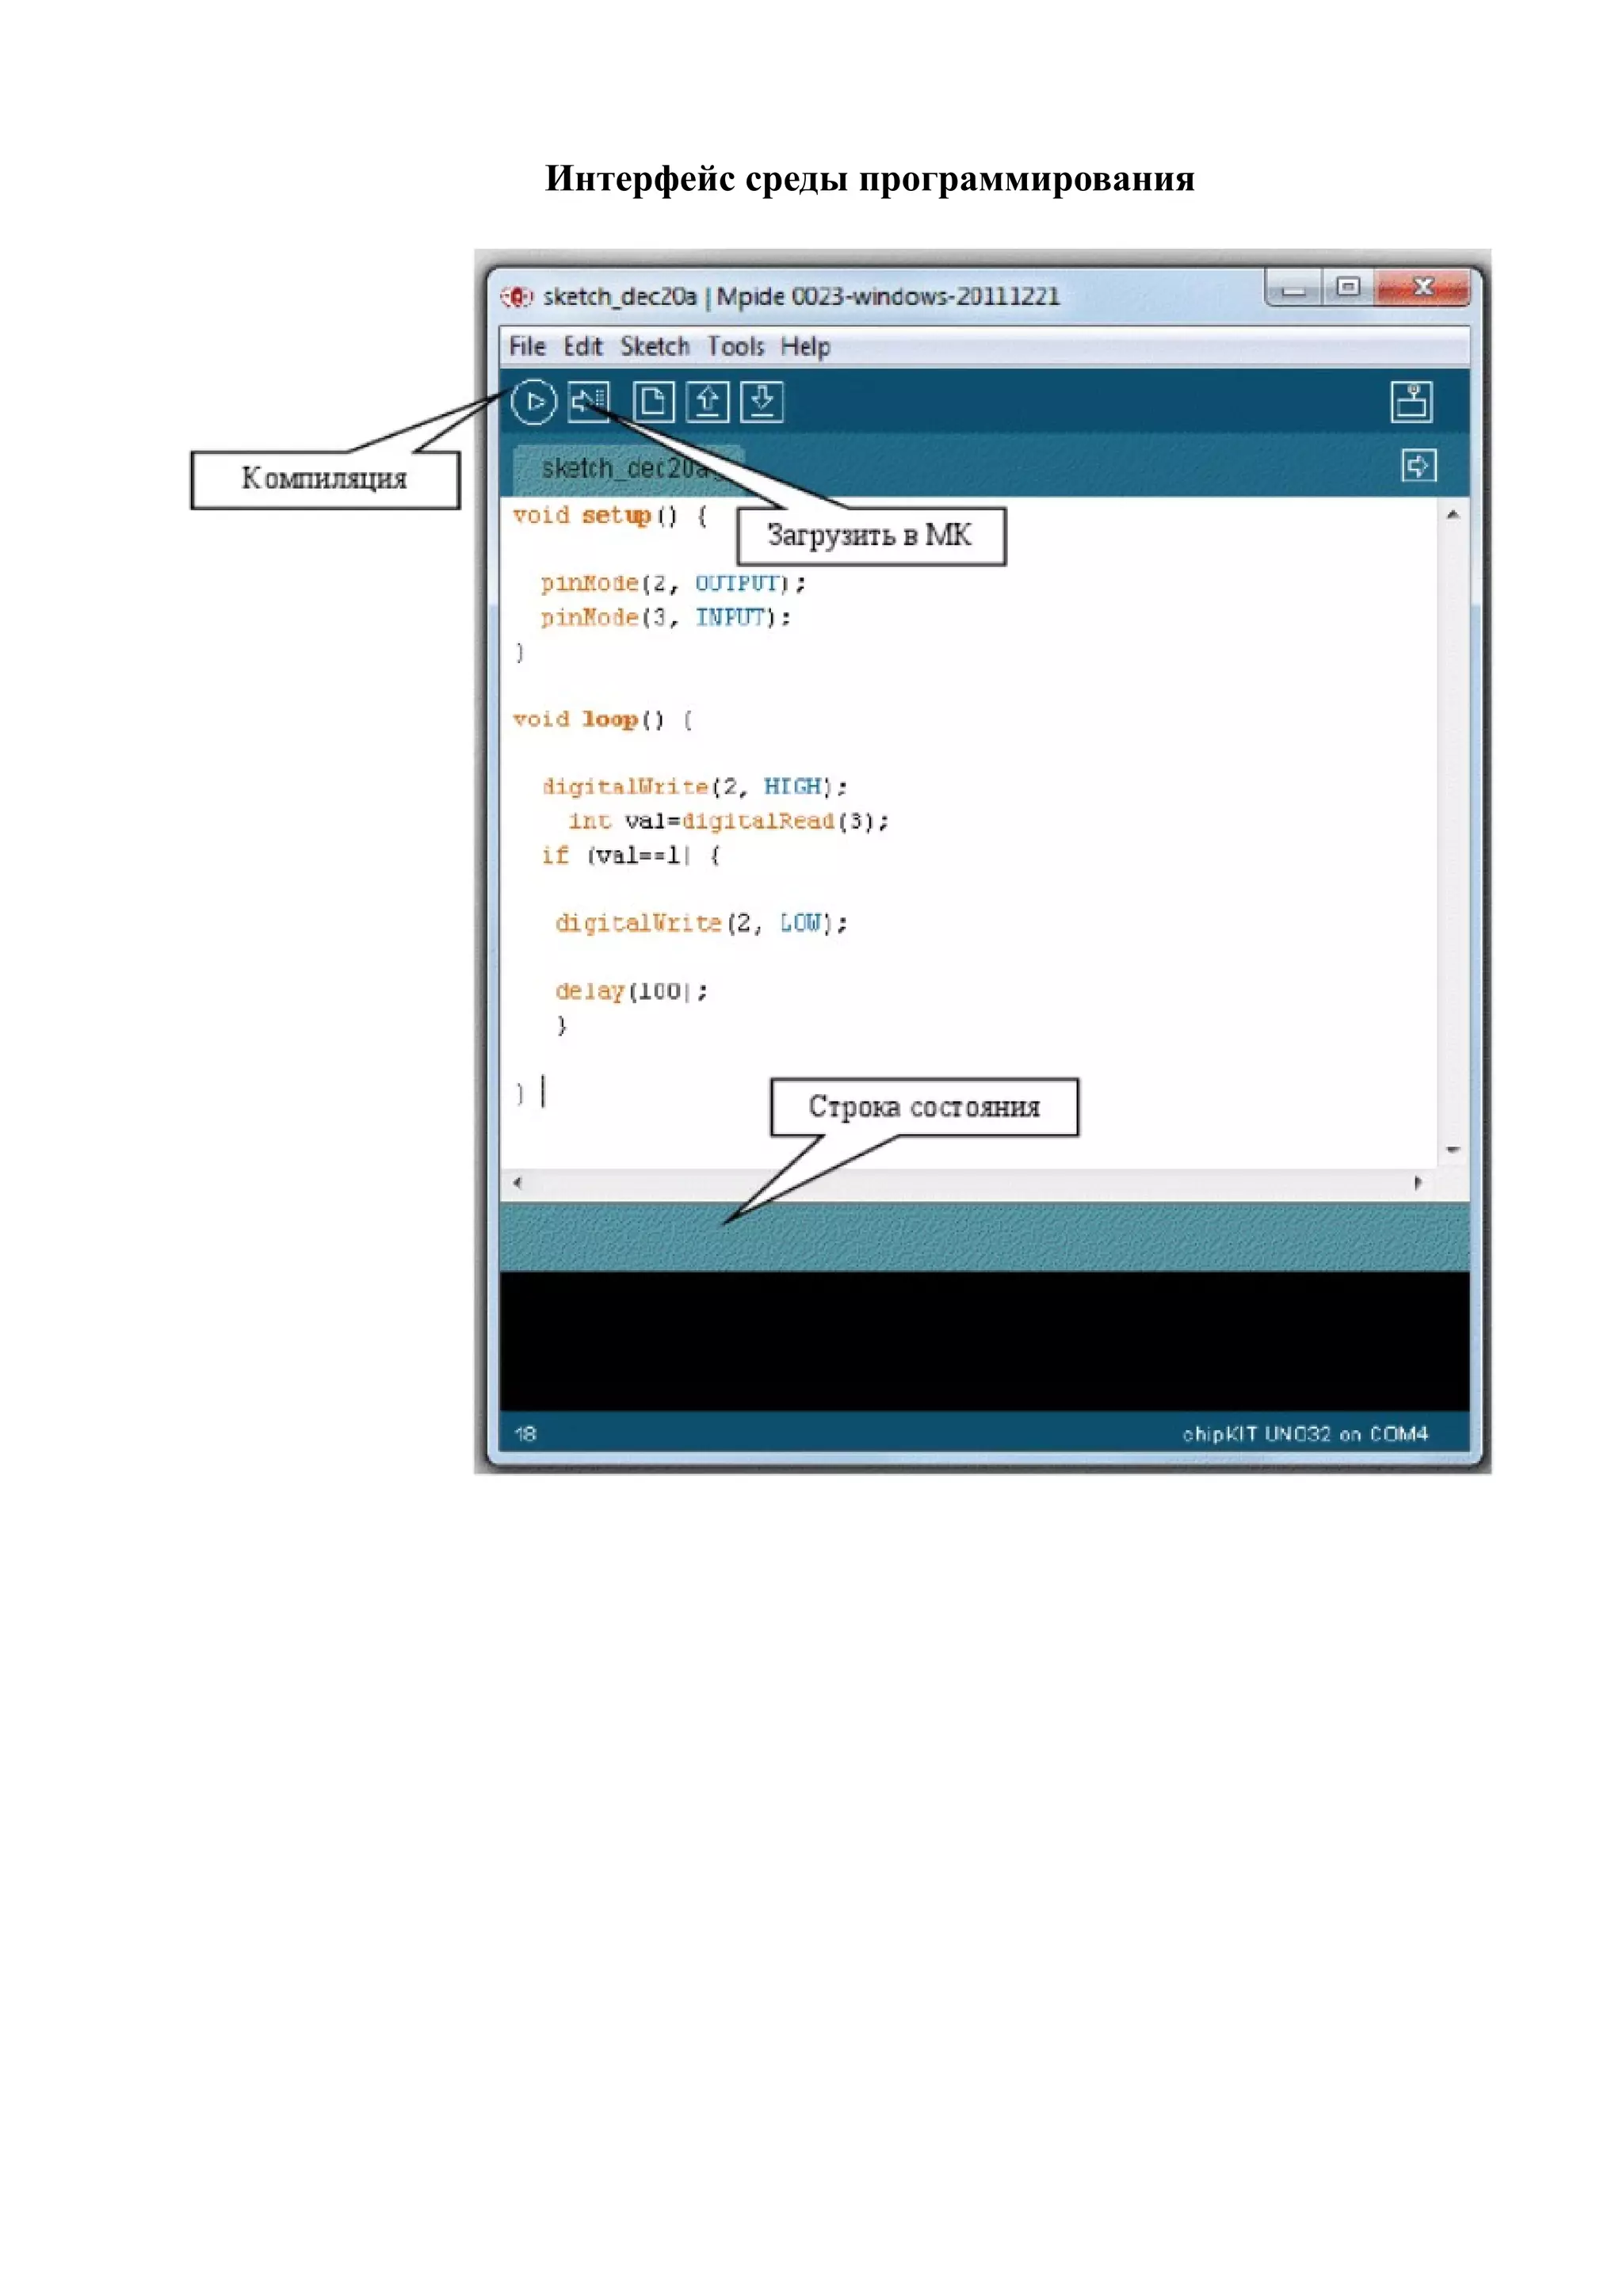
Task: Click the horizontal scroll left arrow
Action: [517, 1183]
